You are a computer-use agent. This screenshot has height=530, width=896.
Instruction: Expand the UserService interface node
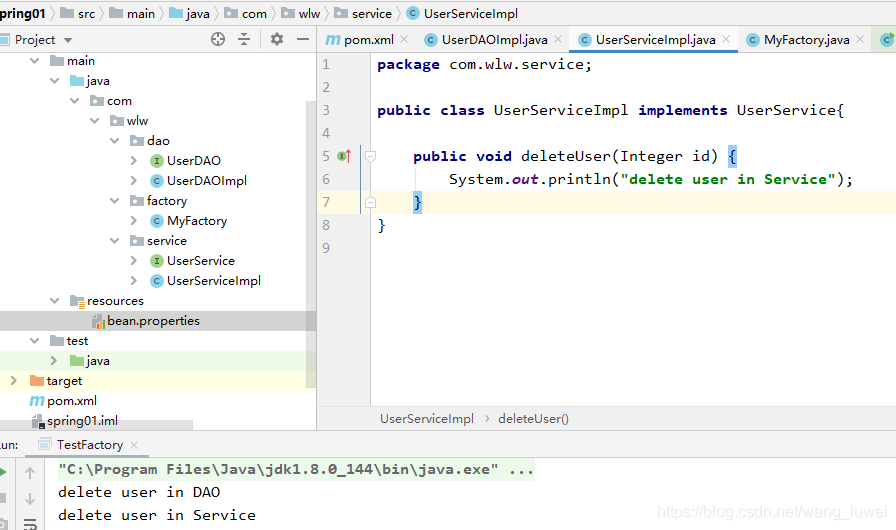tap(134, 260)
